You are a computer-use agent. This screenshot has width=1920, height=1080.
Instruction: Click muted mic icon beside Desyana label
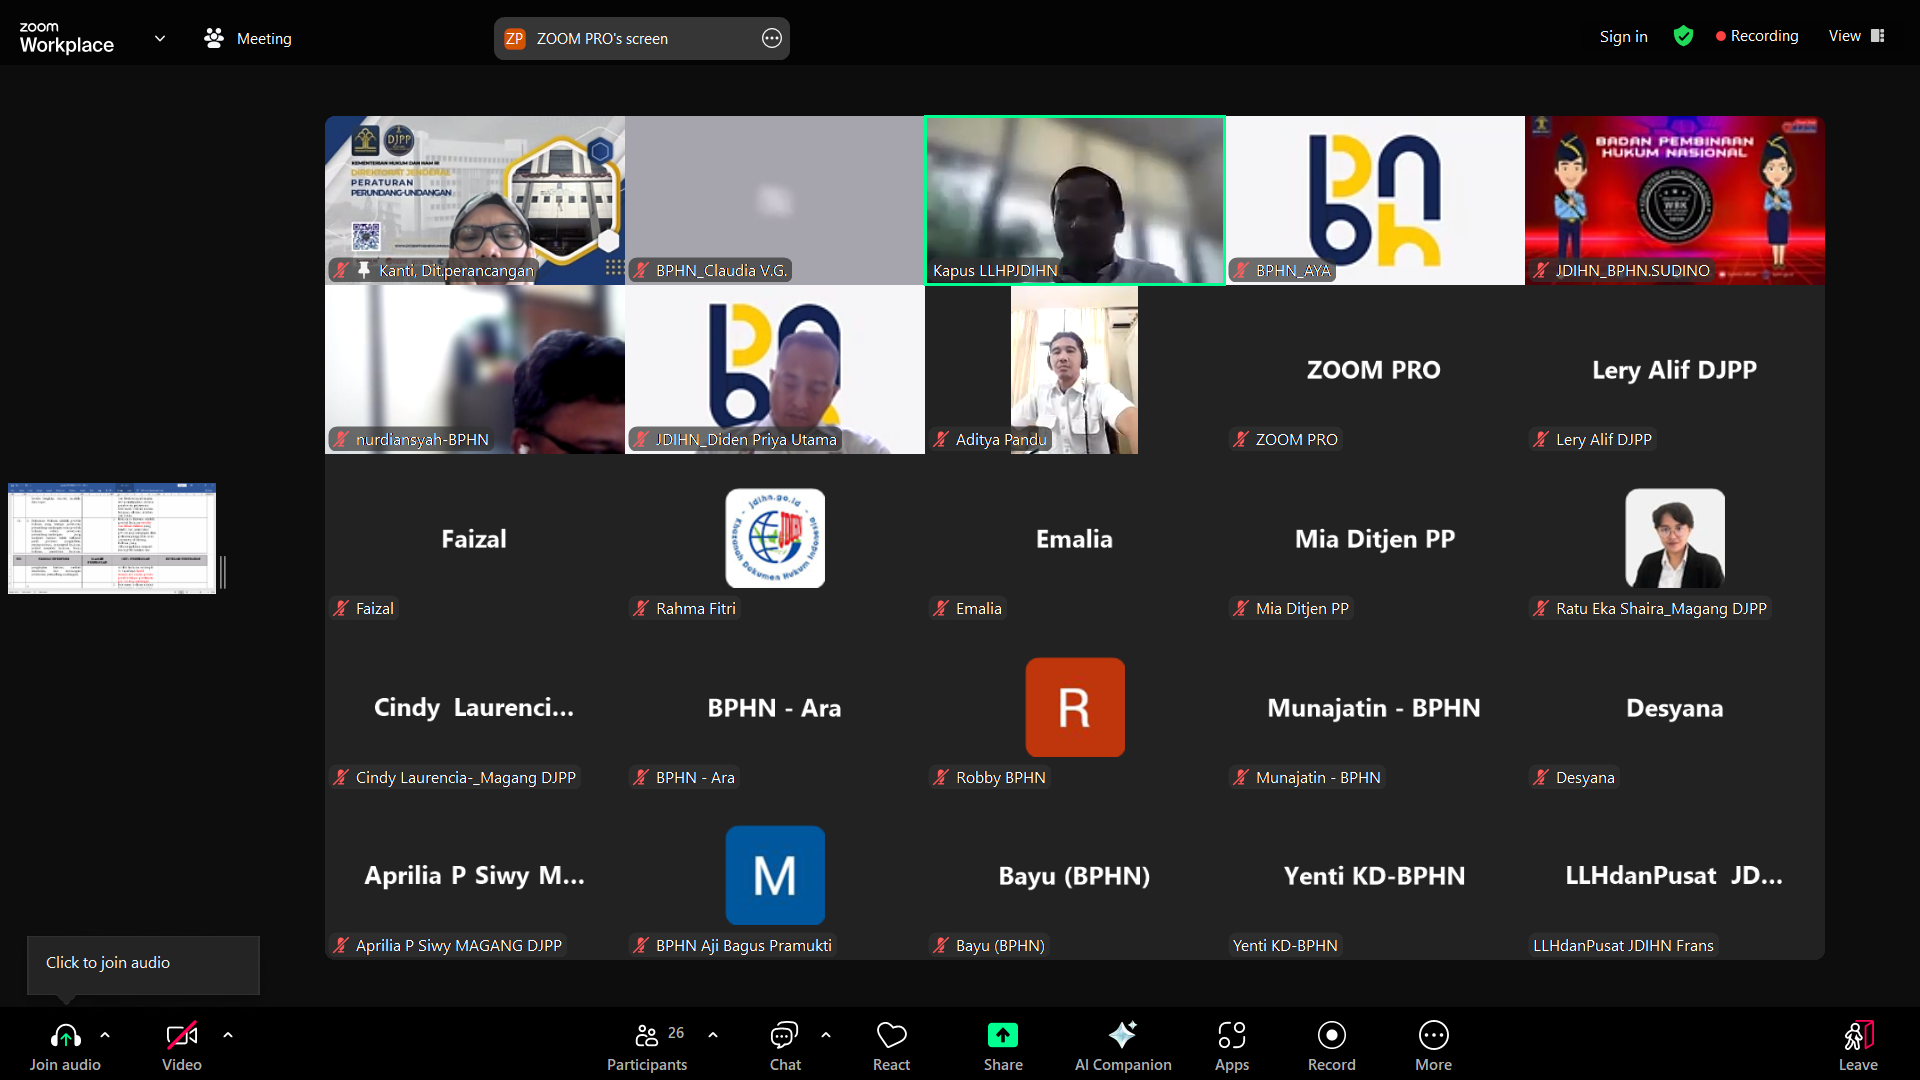(1541, 777)
